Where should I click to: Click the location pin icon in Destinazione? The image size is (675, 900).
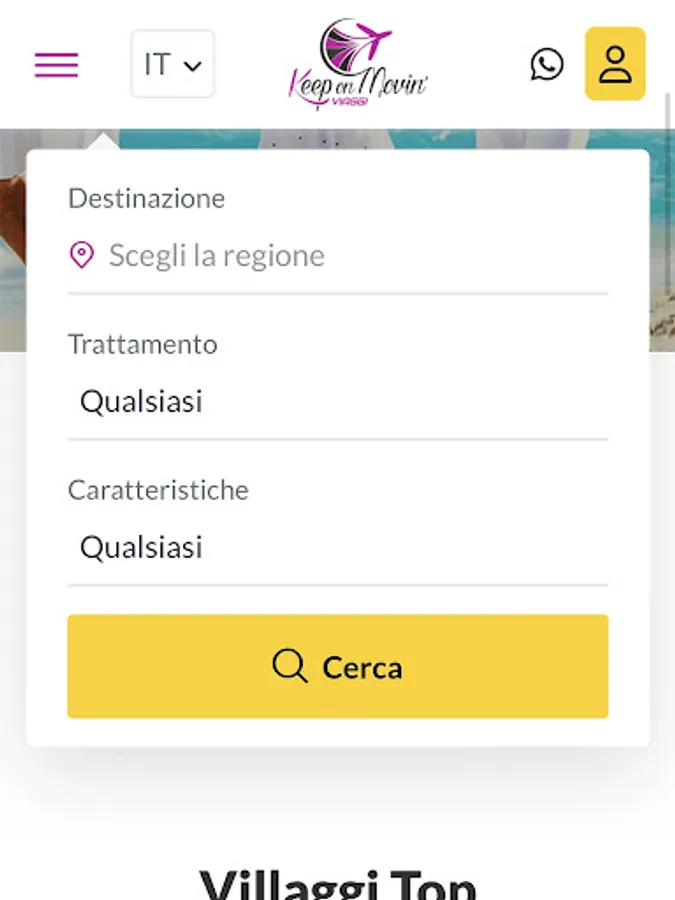(x=82, y=255)
